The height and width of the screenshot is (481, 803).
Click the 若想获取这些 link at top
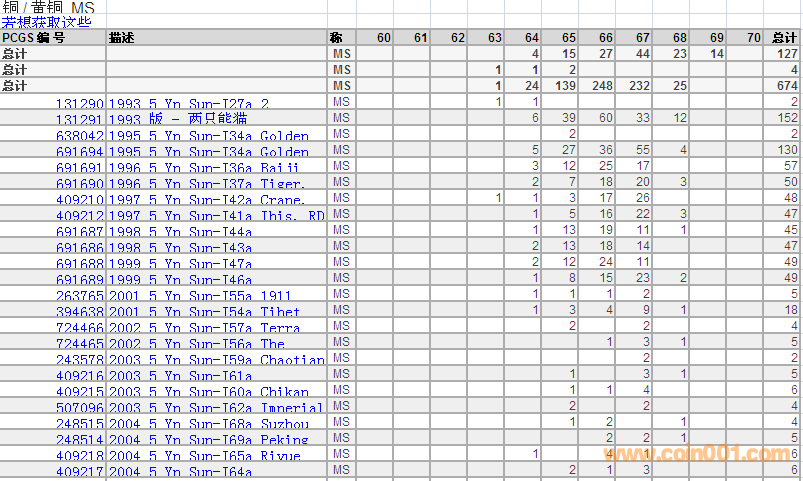coord(46,22)
